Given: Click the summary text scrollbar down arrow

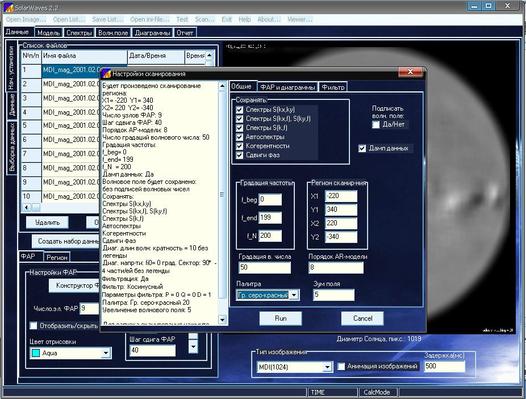Looking at the screenshot, I should coord(222,320).
